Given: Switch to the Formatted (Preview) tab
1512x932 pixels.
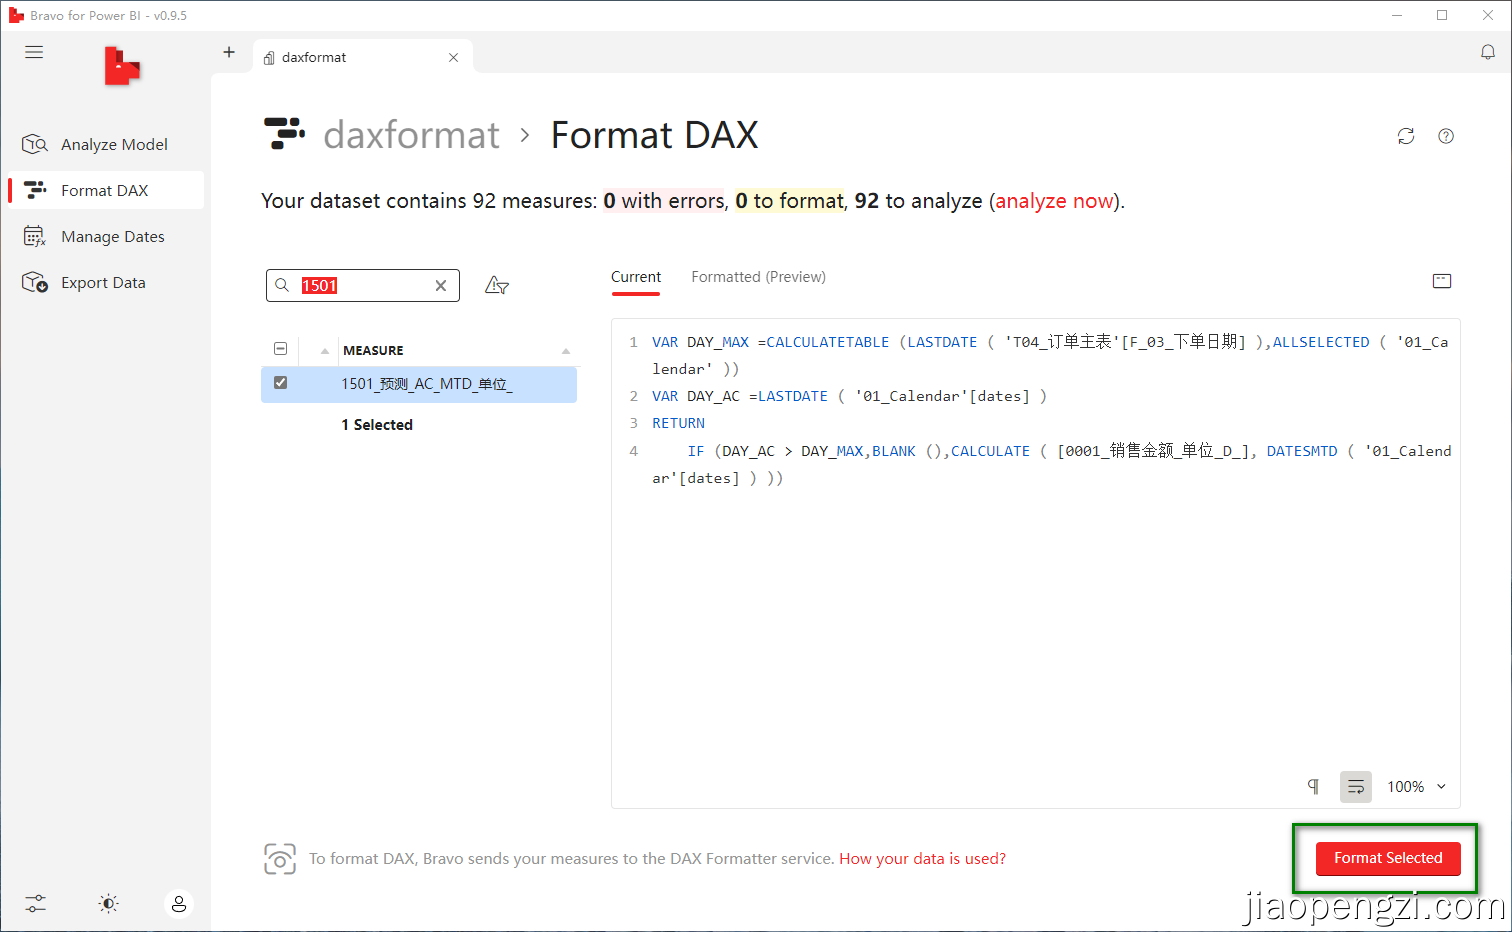Looking at the screenshot, I should click(x=759, y=277).
